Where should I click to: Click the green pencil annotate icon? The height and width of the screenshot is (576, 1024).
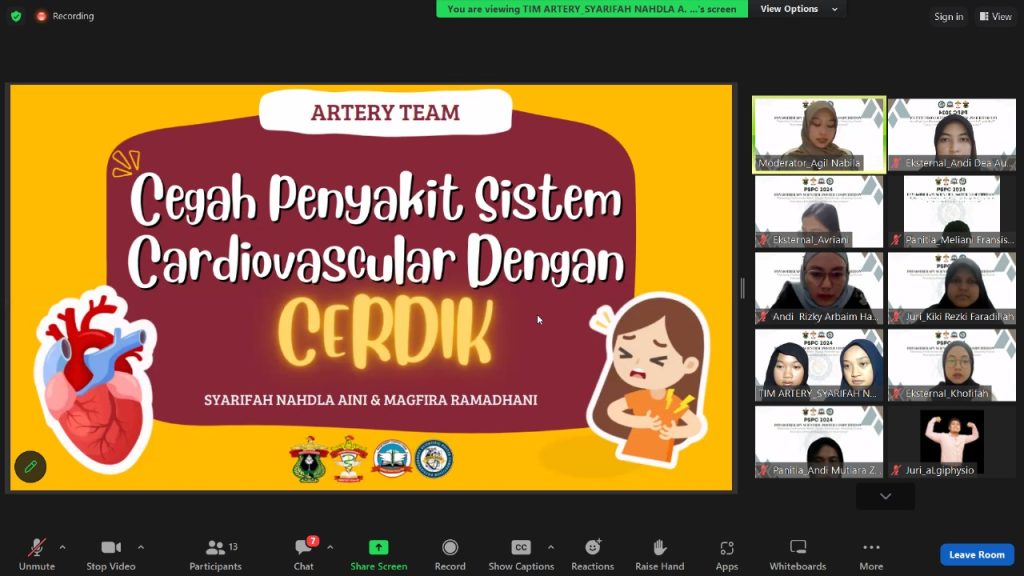pos(30,467)
